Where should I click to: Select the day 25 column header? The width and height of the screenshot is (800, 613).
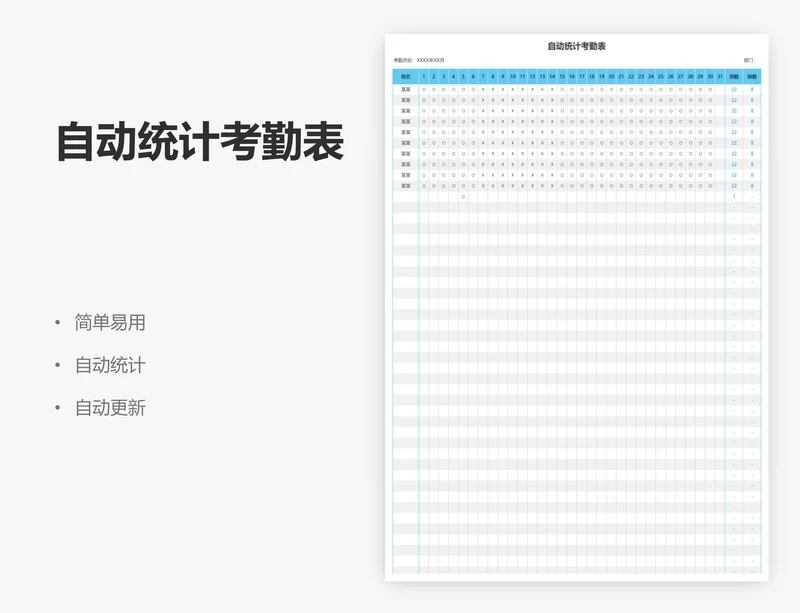[661, 77]
